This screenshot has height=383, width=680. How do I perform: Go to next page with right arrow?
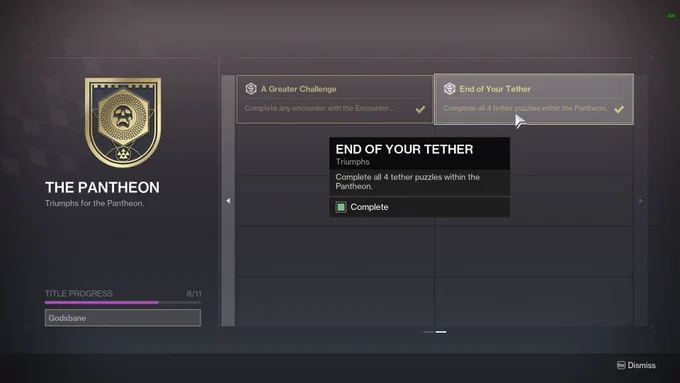[x=641, y=200]
